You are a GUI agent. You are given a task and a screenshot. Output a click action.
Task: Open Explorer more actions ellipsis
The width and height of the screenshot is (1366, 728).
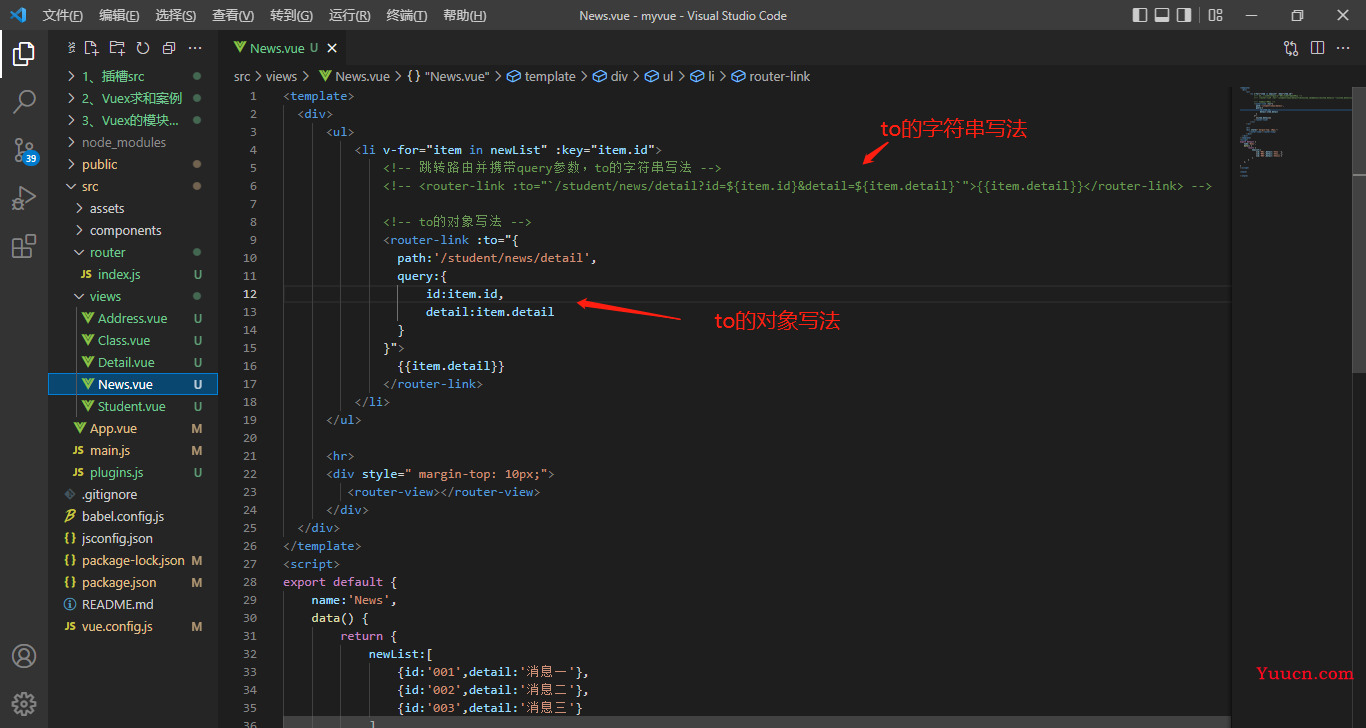[x=195, y=48]
